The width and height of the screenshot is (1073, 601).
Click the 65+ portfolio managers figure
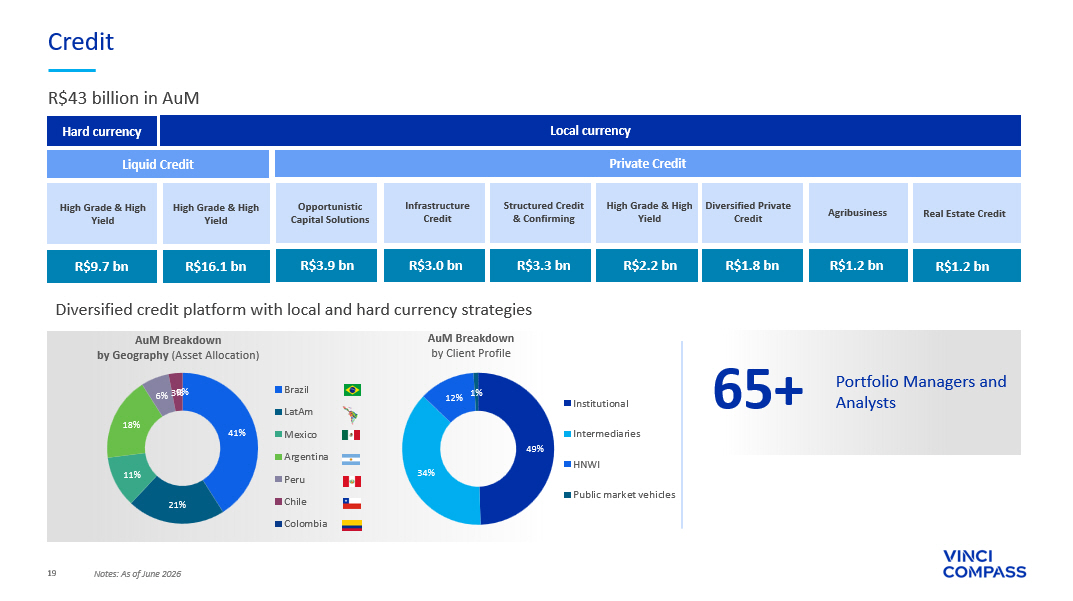click(758, 389)
